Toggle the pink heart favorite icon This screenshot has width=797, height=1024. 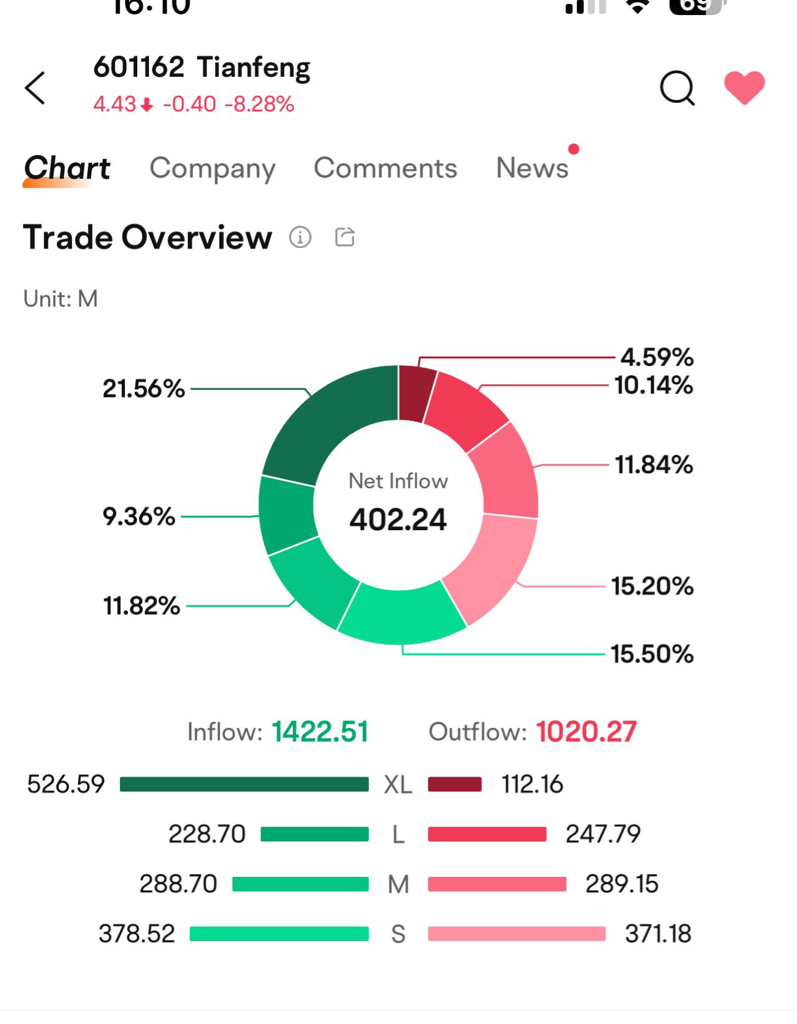click(x=744, y=88)
